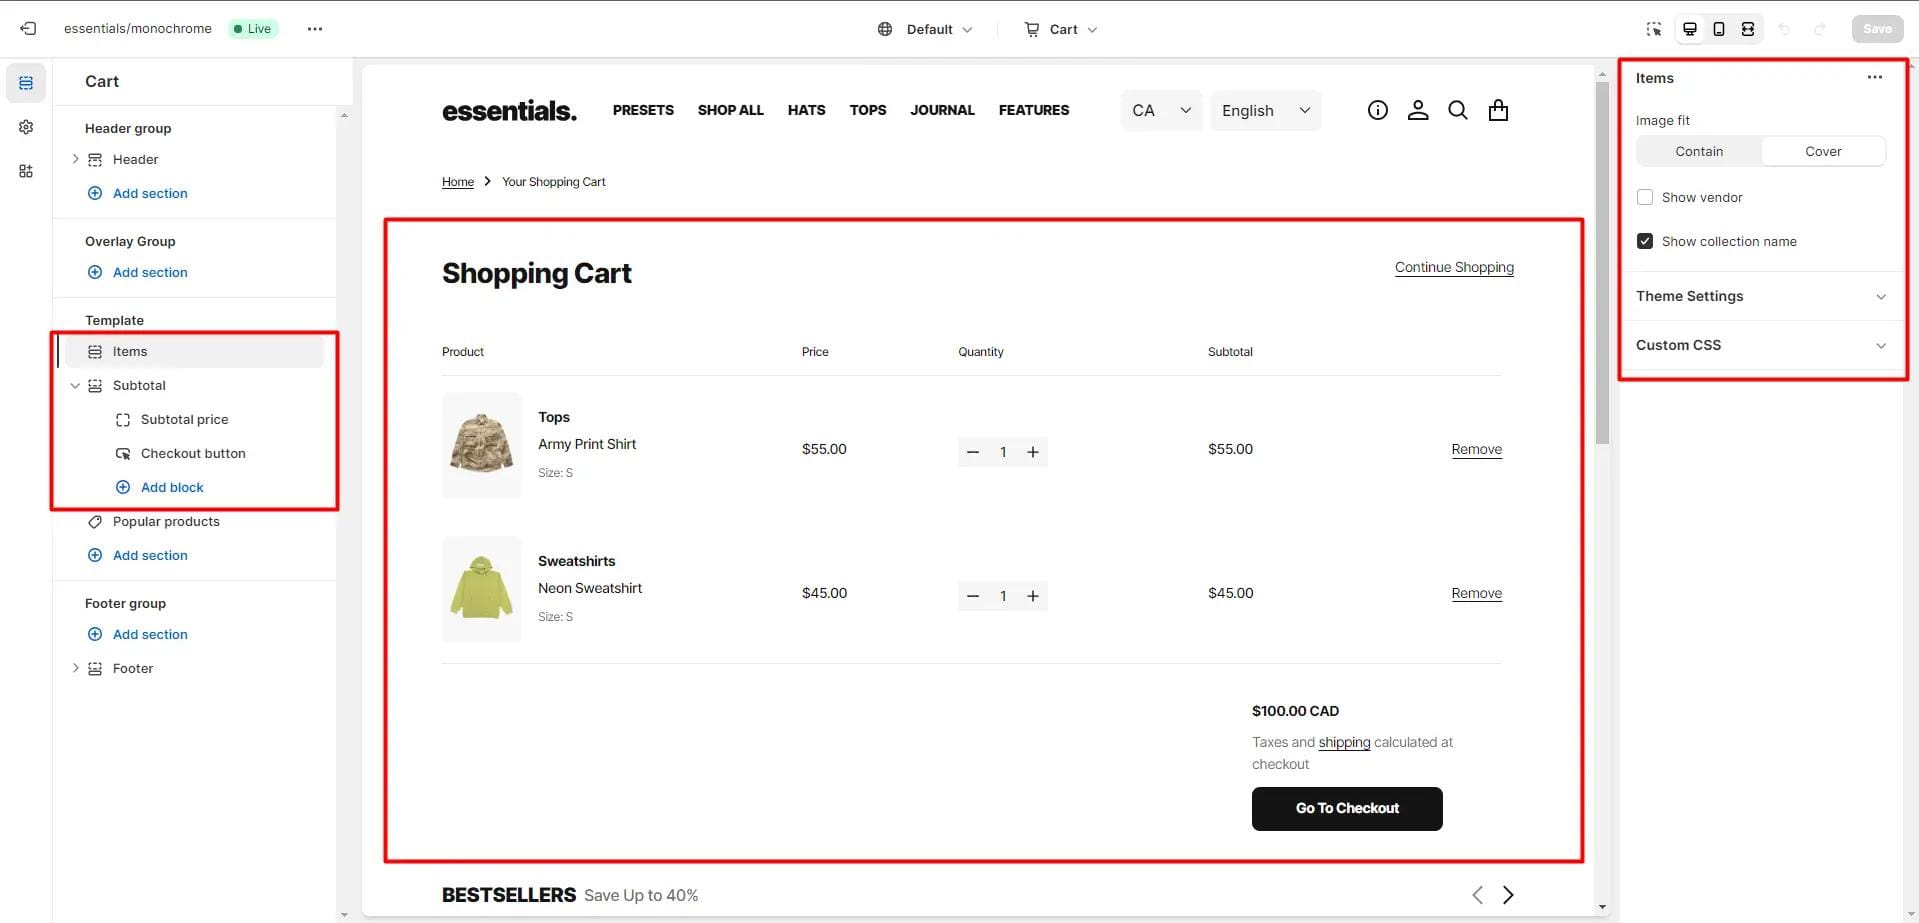Open the Cart template dropdown
Viewport: 1919px width, 923px height.
[x=1061, y=29]
